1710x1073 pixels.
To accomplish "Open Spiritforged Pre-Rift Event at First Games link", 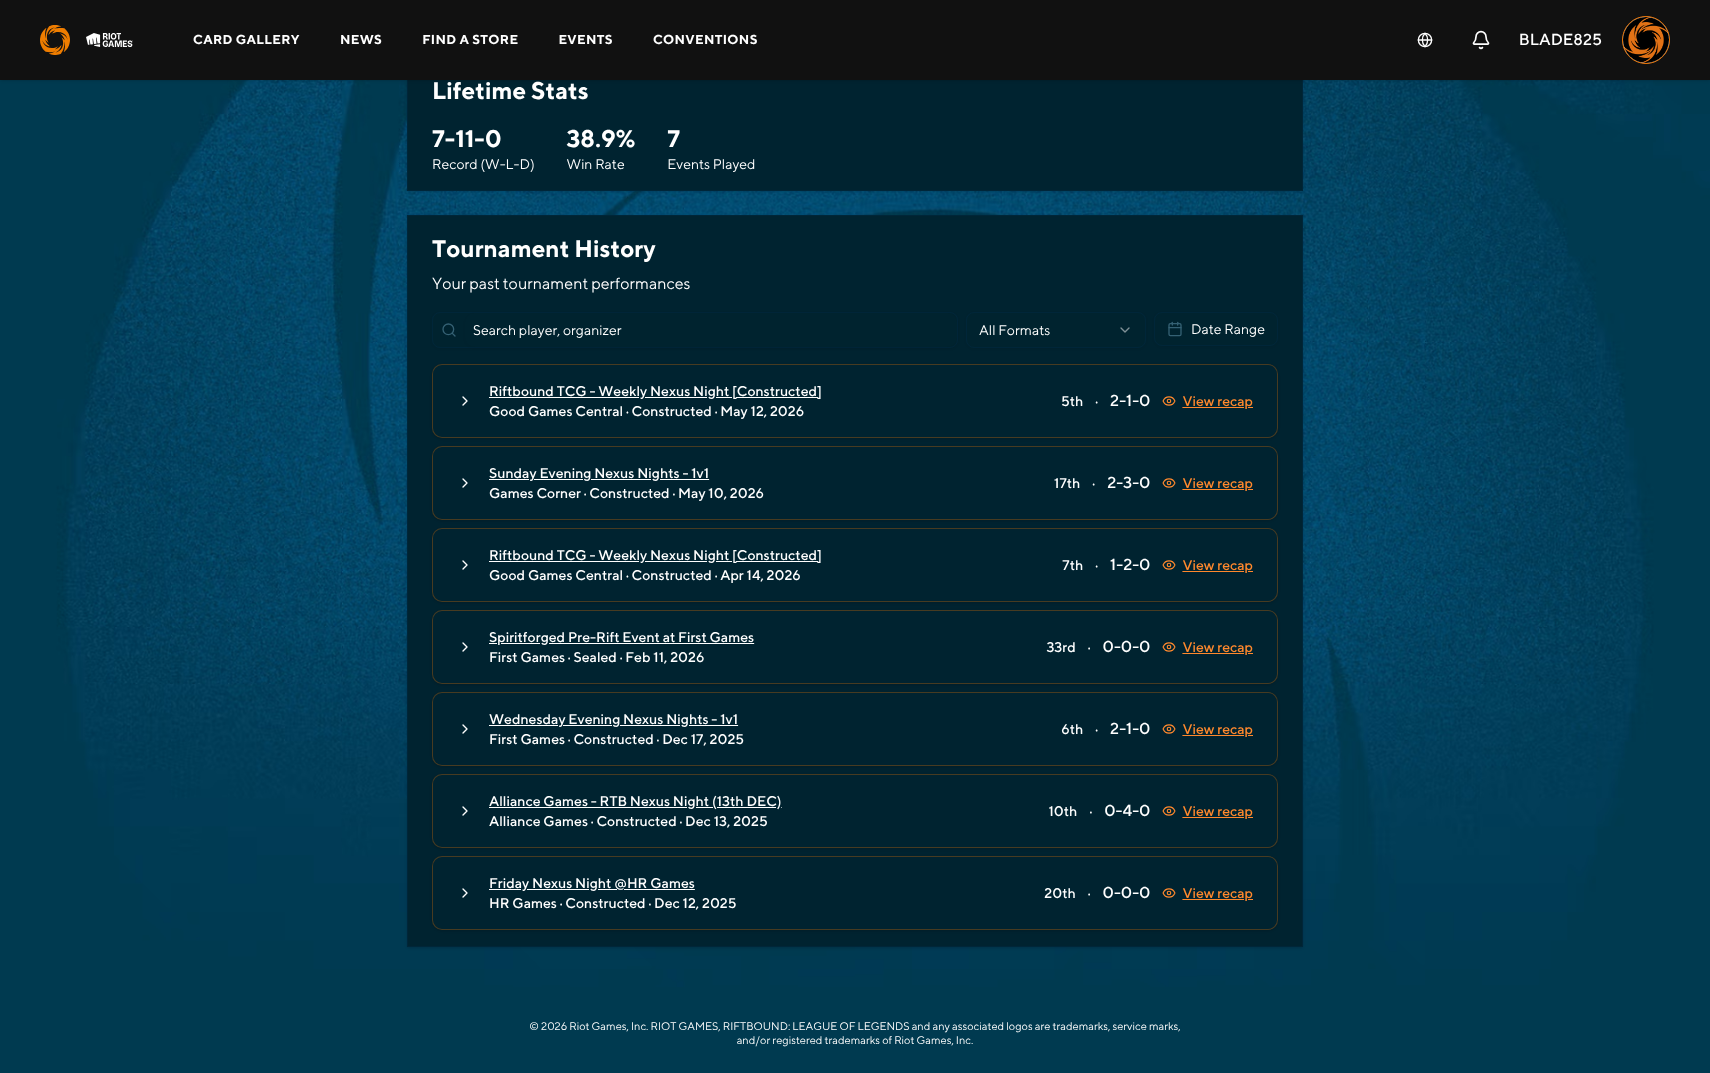I will coord(621,637).
